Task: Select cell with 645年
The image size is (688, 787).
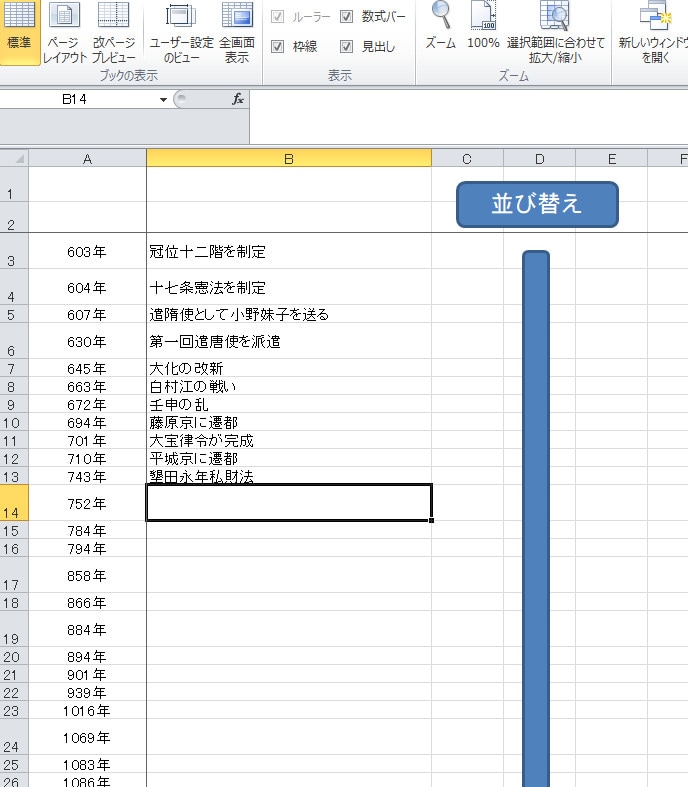Action: 87,368
